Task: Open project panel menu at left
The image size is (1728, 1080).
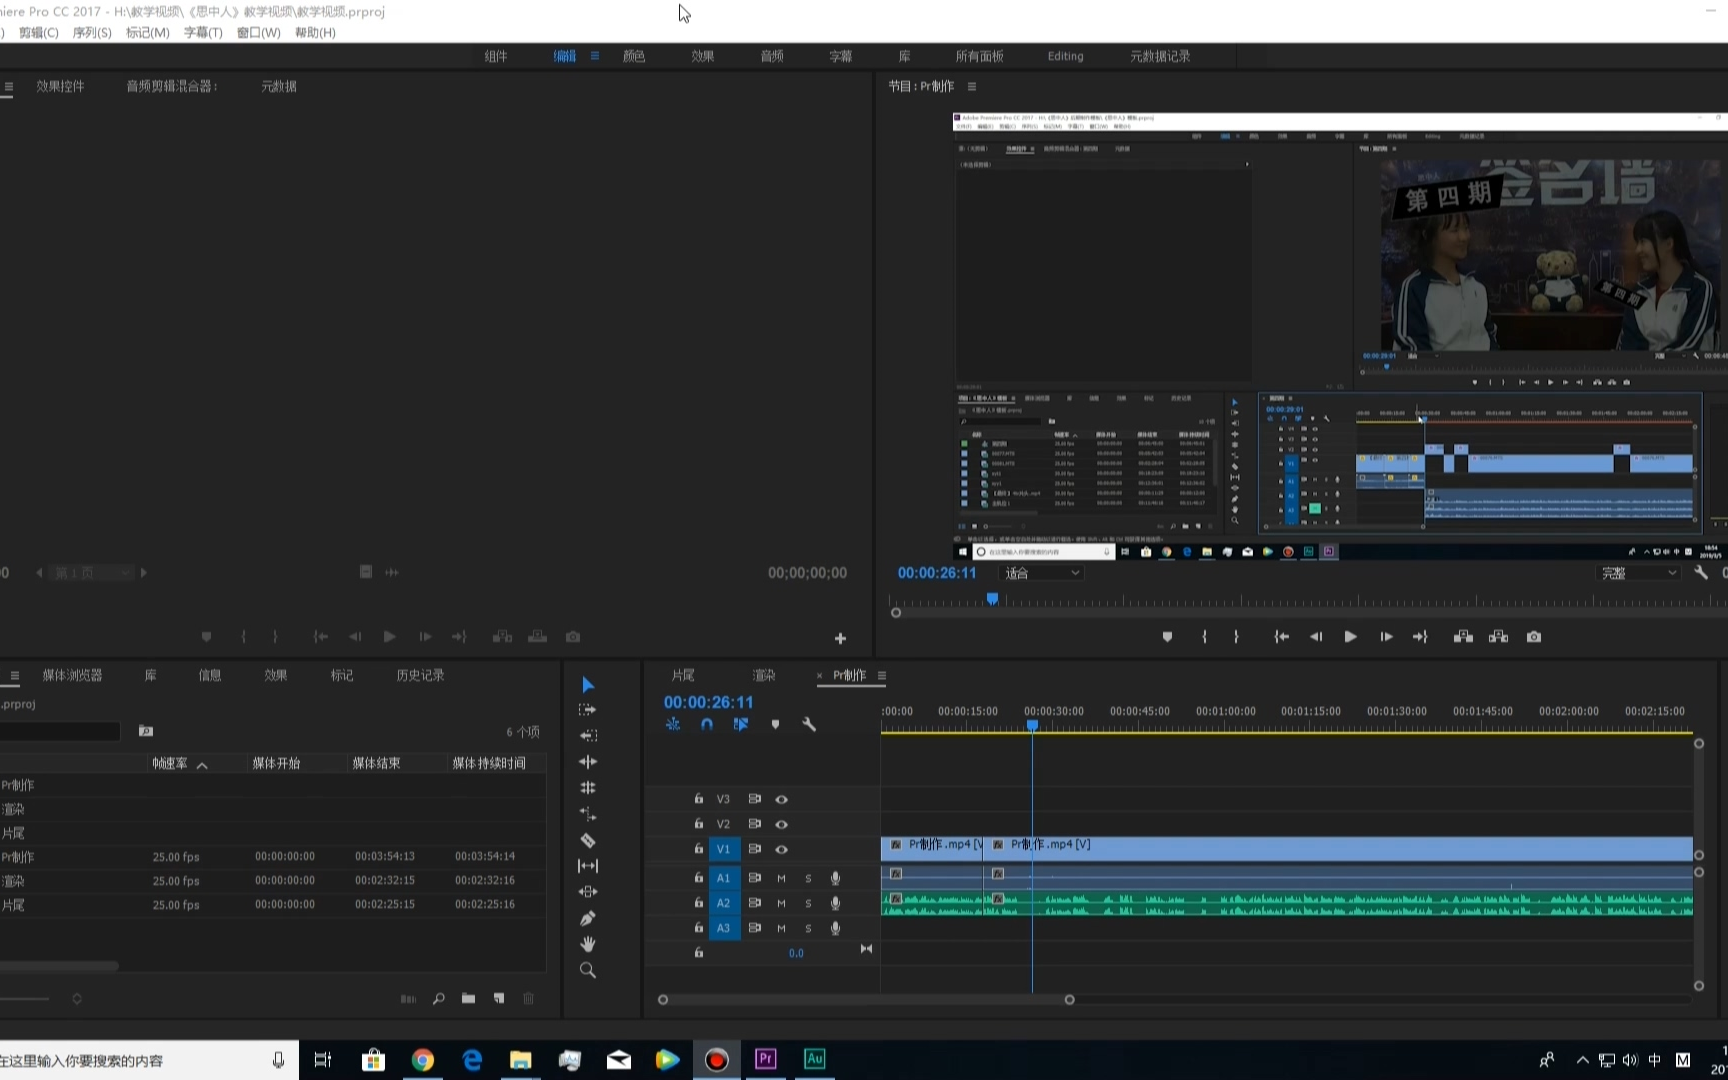Action: [x=14, y=676]
